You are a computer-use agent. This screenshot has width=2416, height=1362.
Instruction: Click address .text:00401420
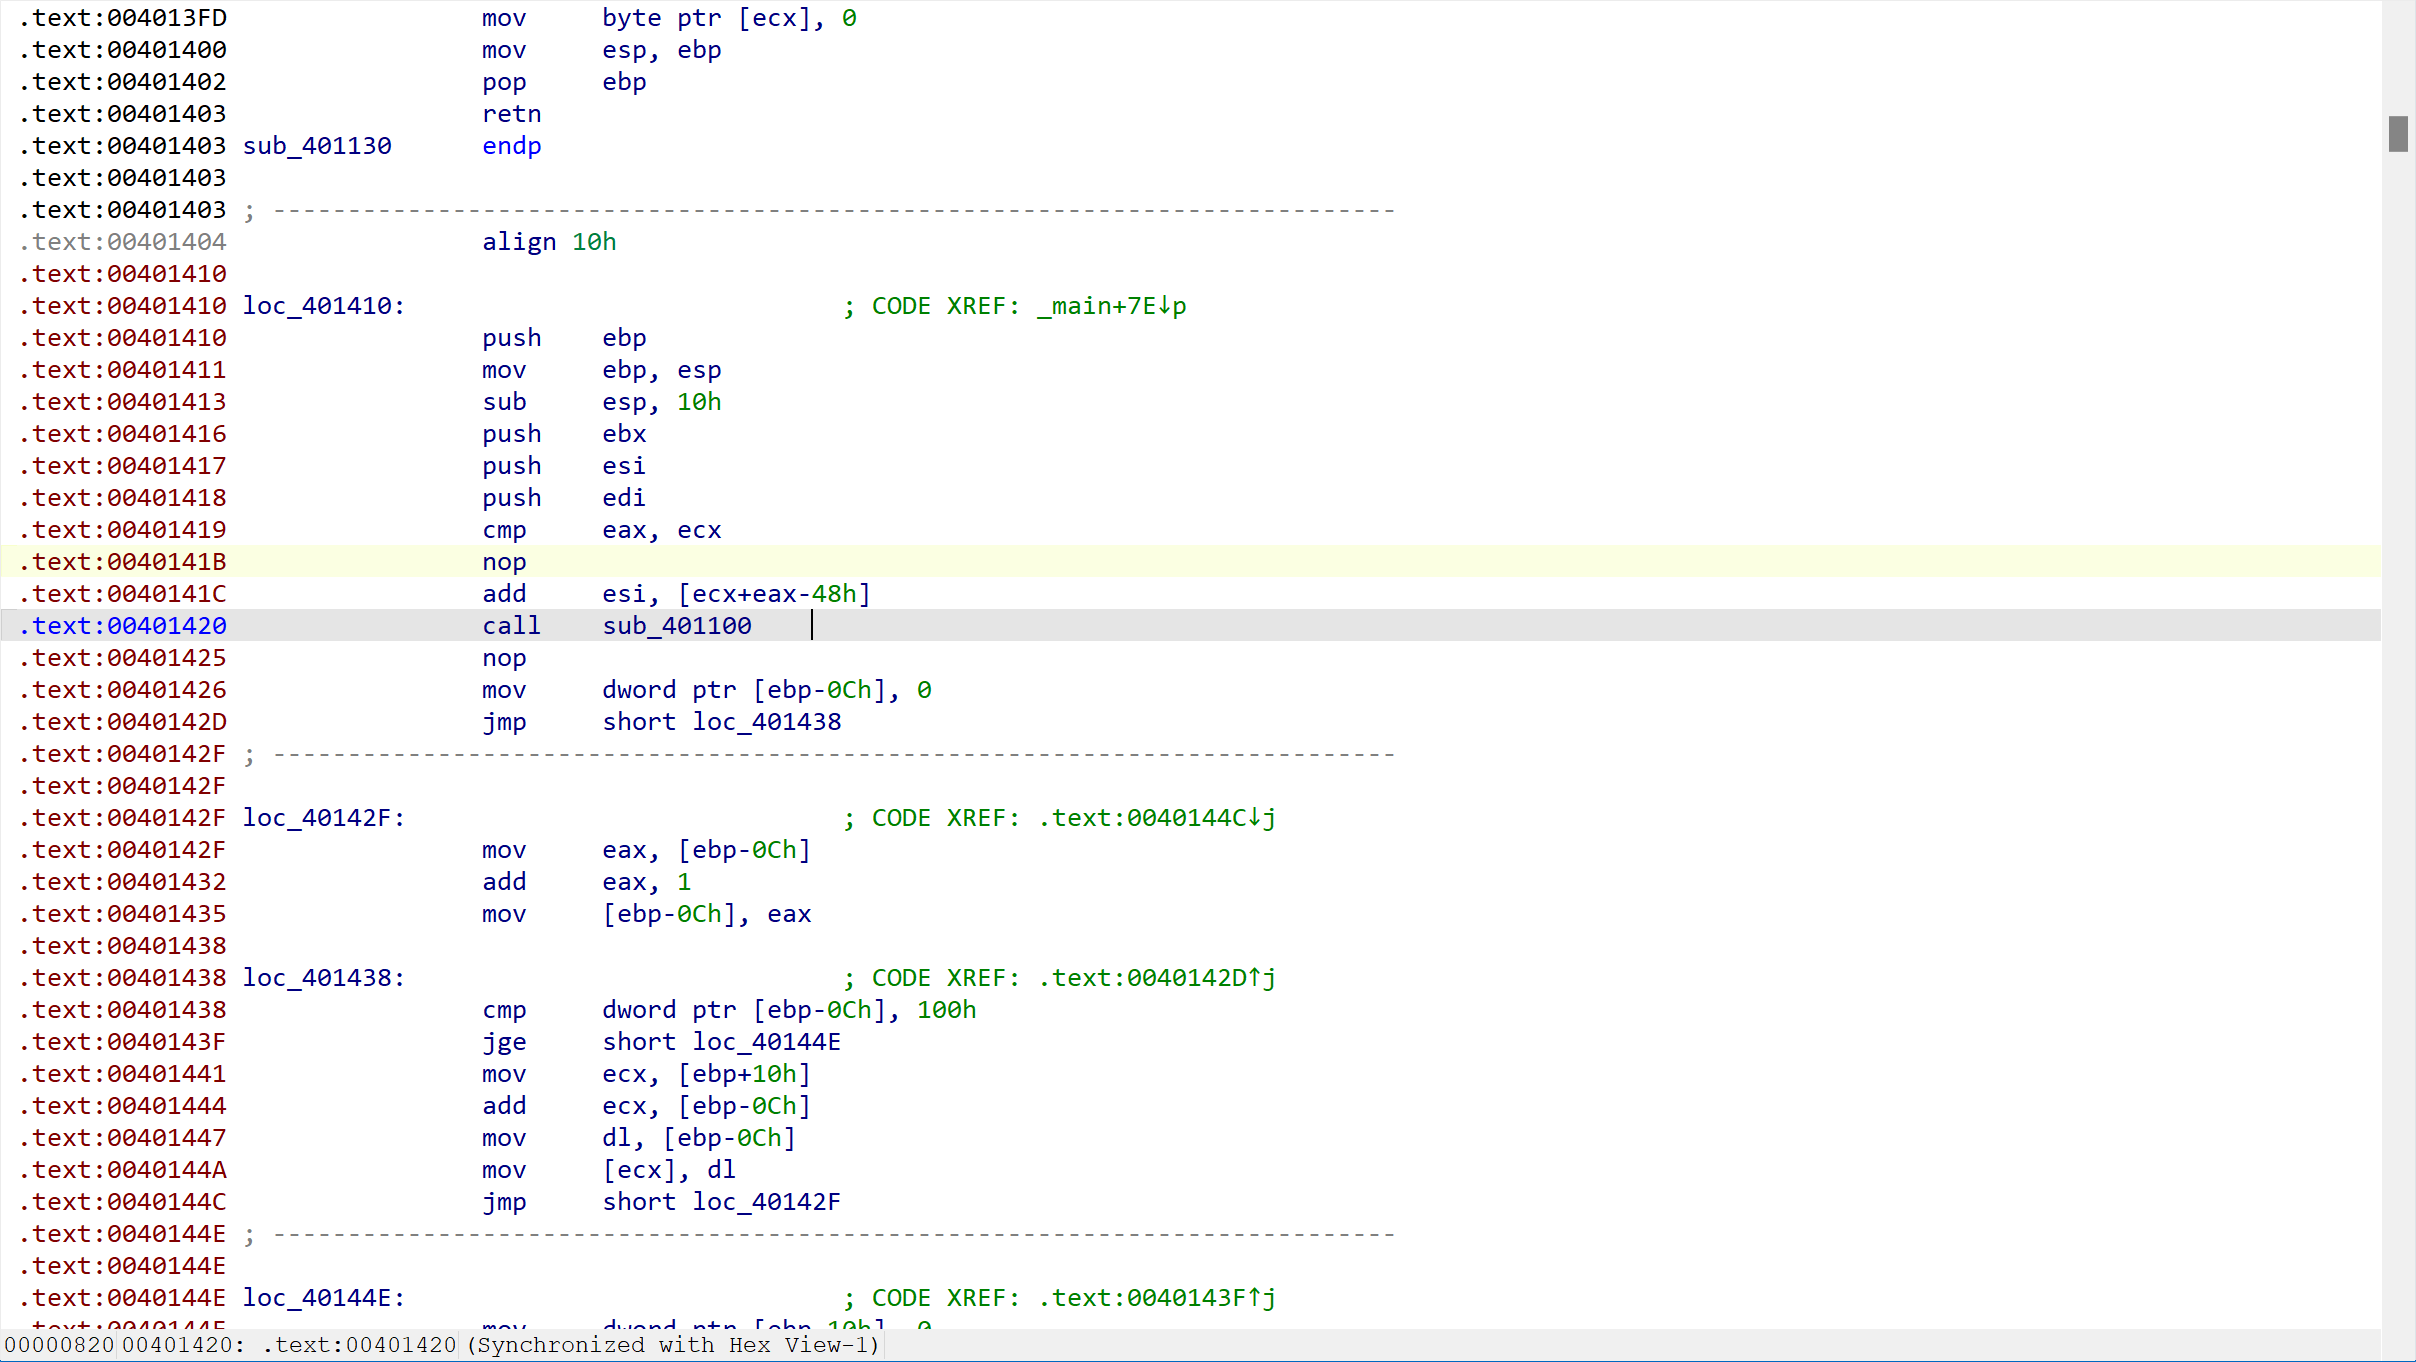pyautogui.click(x=123, y=626)
